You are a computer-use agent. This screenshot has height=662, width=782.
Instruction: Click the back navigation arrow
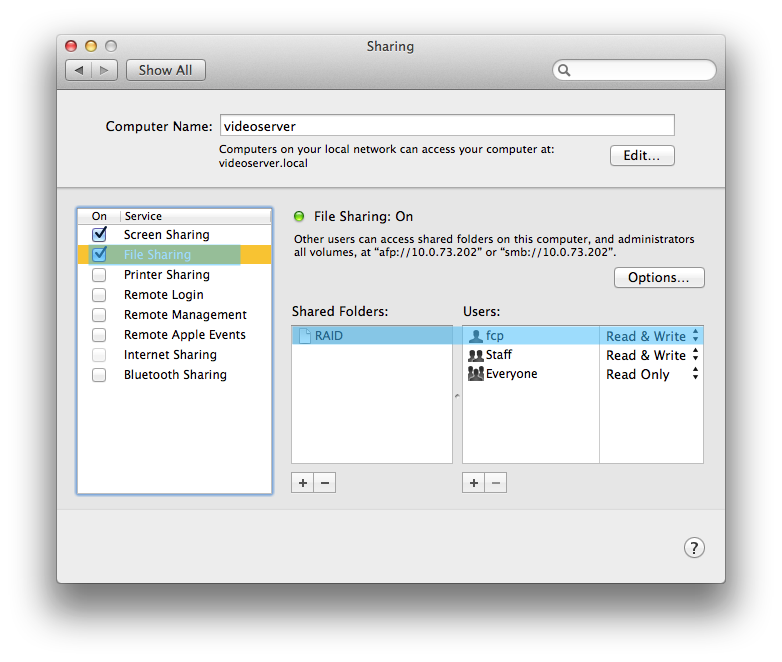(x=79, y=70)
